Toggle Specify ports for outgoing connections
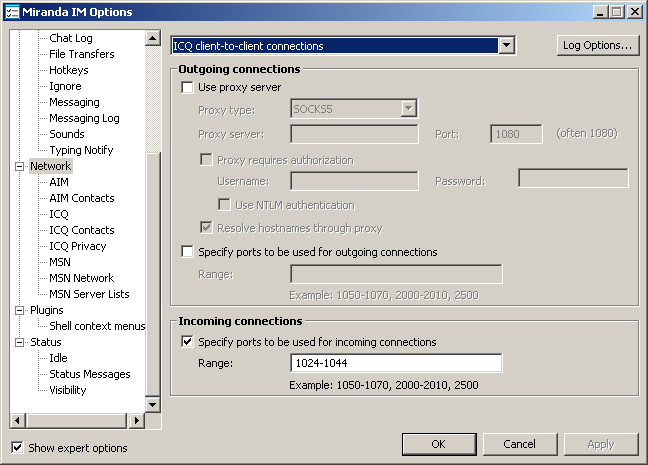 (x=187, y=252)
